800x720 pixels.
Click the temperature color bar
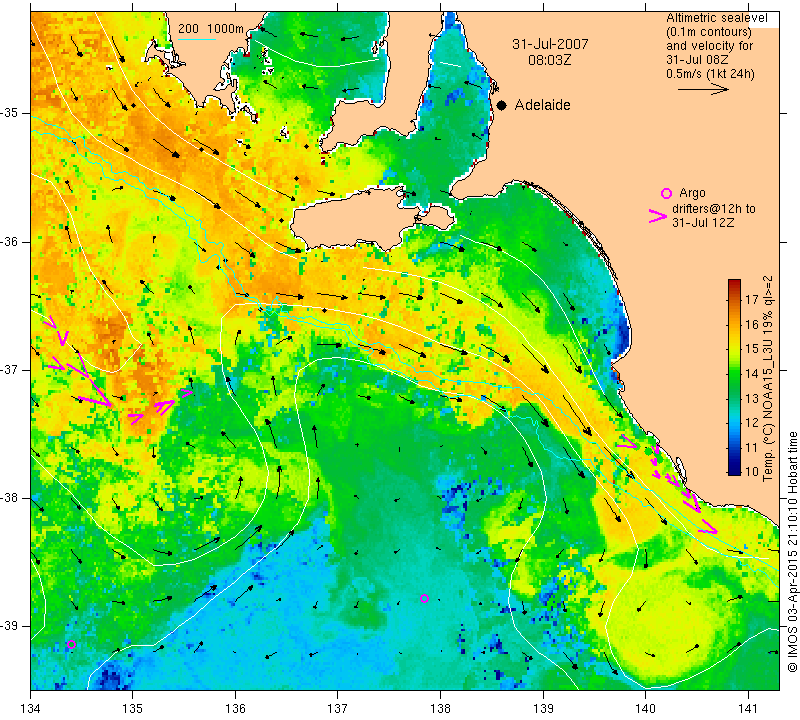(x=734, y=377)
